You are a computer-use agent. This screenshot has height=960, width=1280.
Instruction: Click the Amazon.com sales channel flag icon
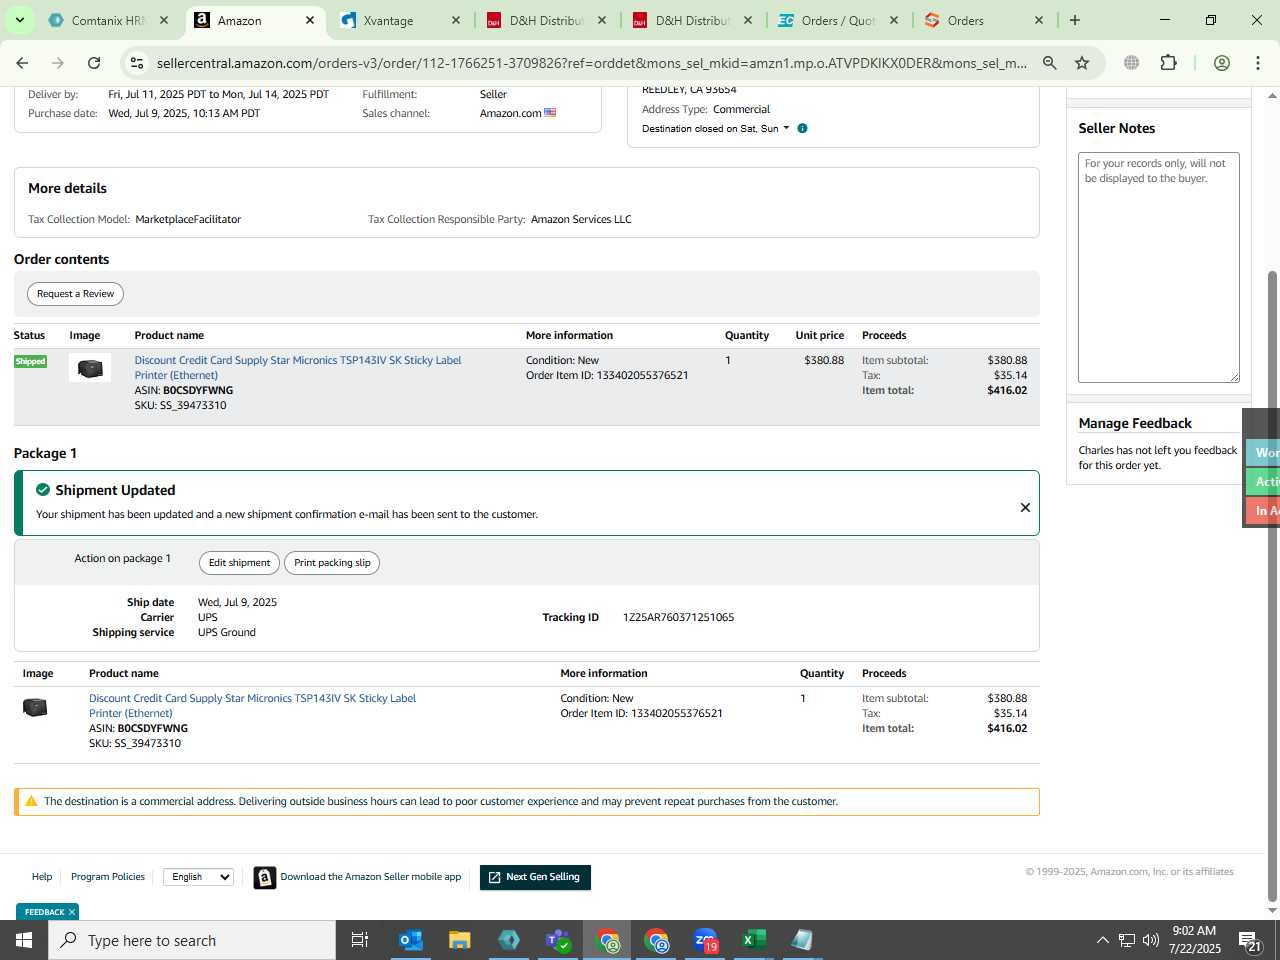pos(550,113)
